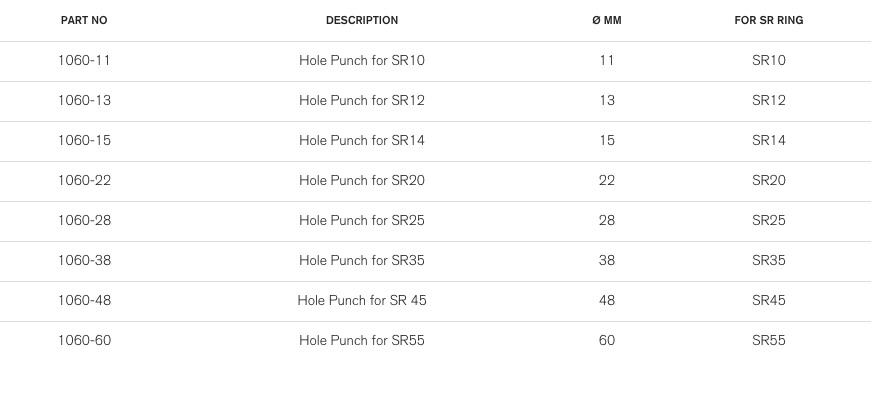Click the DESCRIPTION column header
Screen dimensions: 871x393
point(362,21)
